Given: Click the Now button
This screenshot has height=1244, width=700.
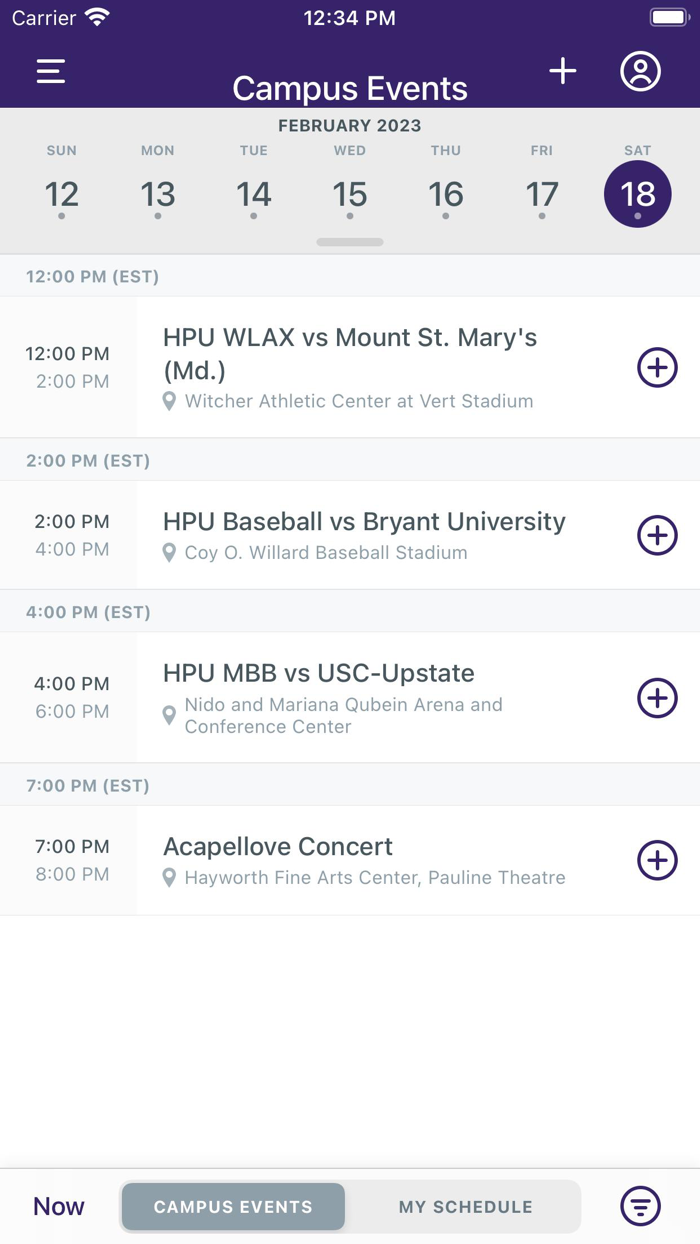Looking at the screenshot, I should tap(58, 1206).
